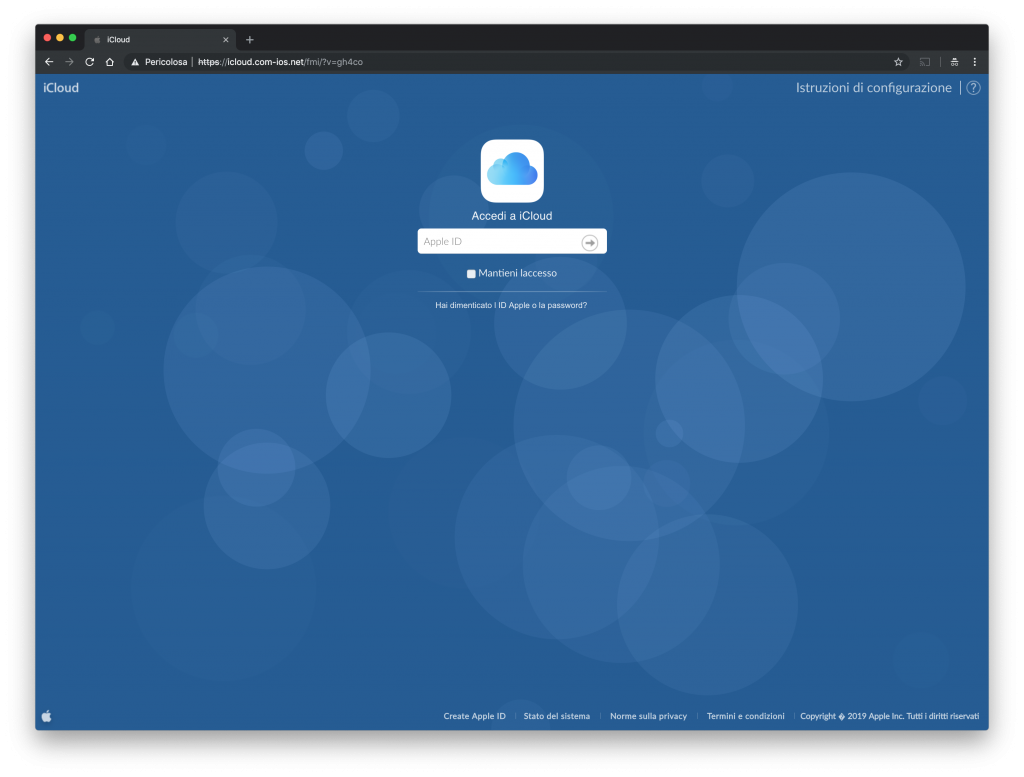
Task: Maximize the window with the green button
Action: [x=72, y=38]
